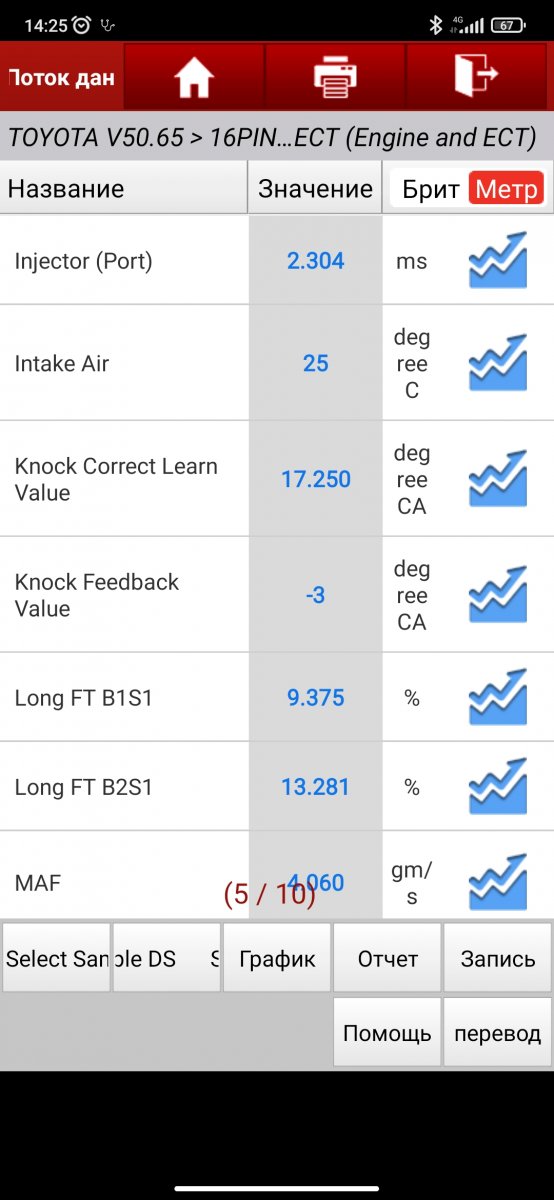This screenshot has height=1200, width=554.
Task: Open graph icon for Long FT B1S1
Action: point(497,697)
